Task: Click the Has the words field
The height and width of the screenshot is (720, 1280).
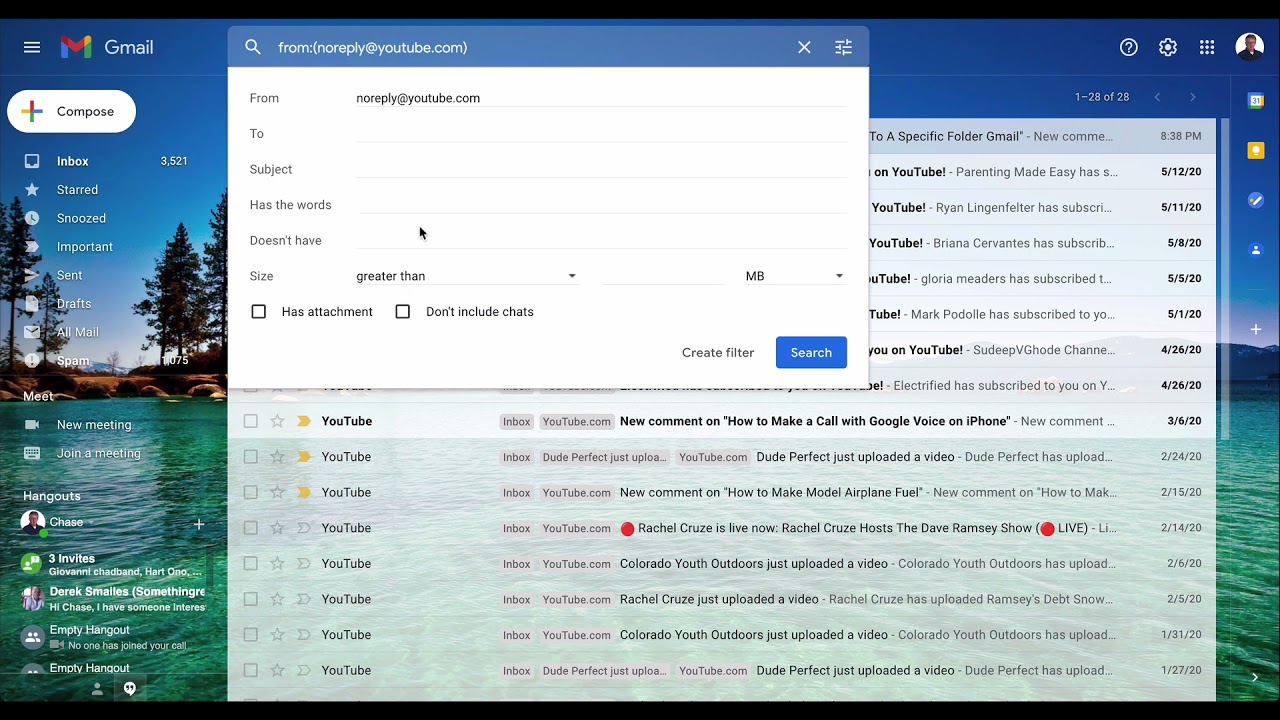Action: pyautogui.click(x=601, y=204)
